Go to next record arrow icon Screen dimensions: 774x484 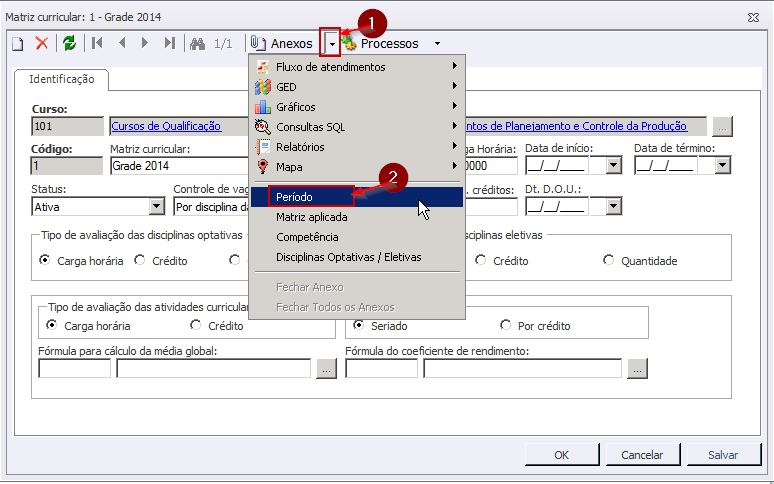point(146,43)
